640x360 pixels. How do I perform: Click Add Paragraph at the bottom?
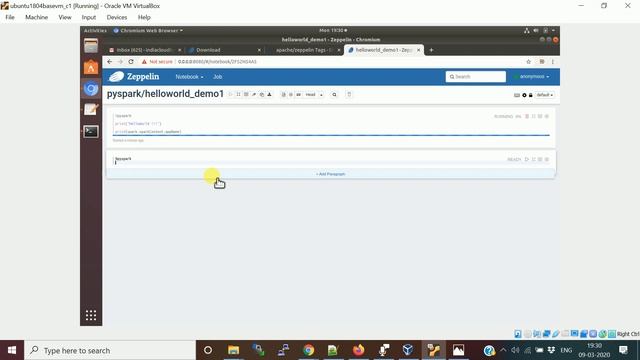[x=330, y=174]
